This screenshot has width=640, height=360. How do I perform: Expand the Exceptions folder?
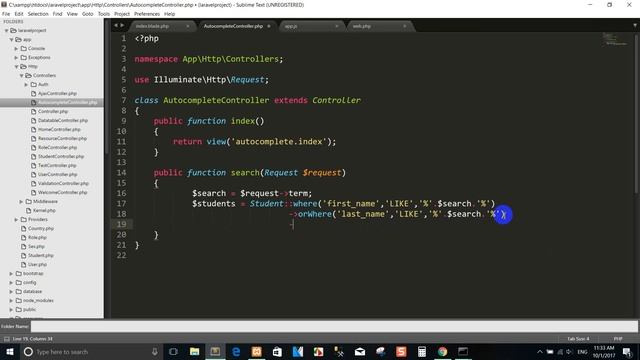16,58
